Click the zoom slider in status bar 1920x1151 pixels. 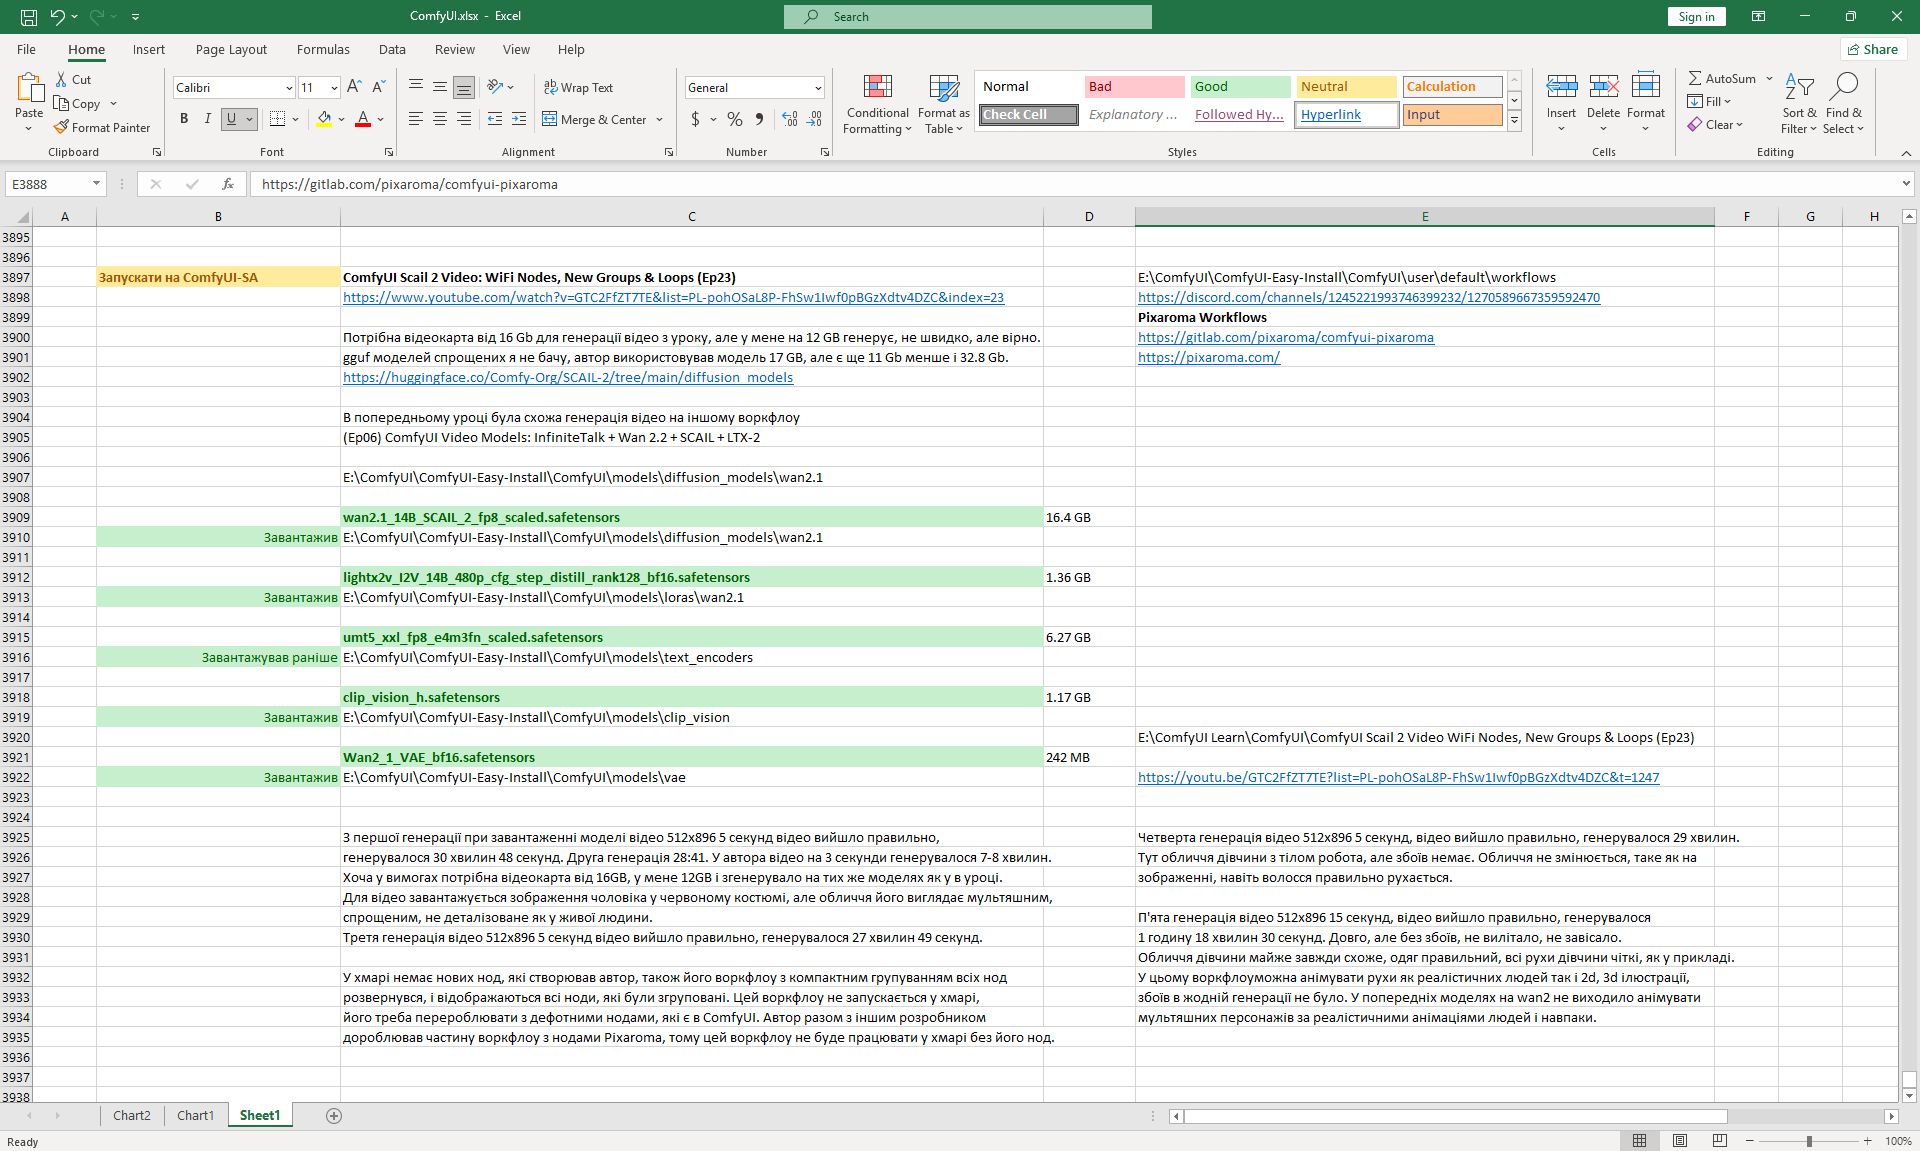[x=1808, y=1141]
